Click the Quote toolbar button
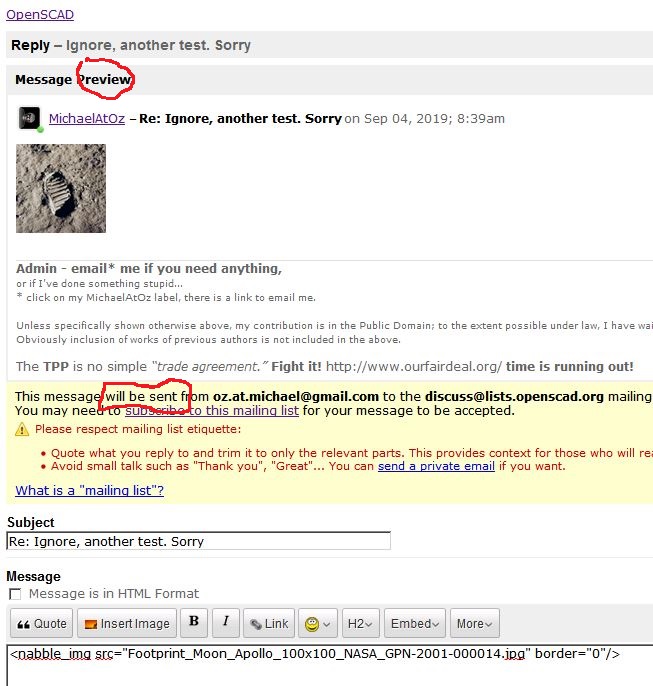The width and height of the screenshot is (653, 686). (x=41, y=623)
